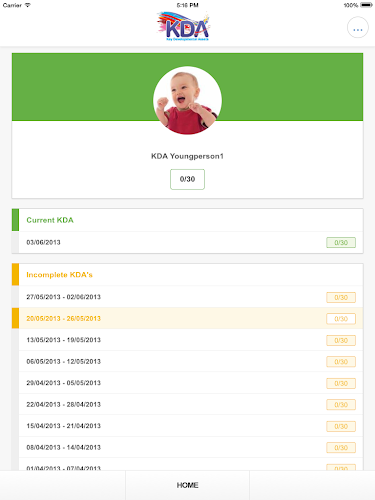This screenshot has height=500, width=375.
Task: Tap the KDA logo at top
Action: (183, 26)
